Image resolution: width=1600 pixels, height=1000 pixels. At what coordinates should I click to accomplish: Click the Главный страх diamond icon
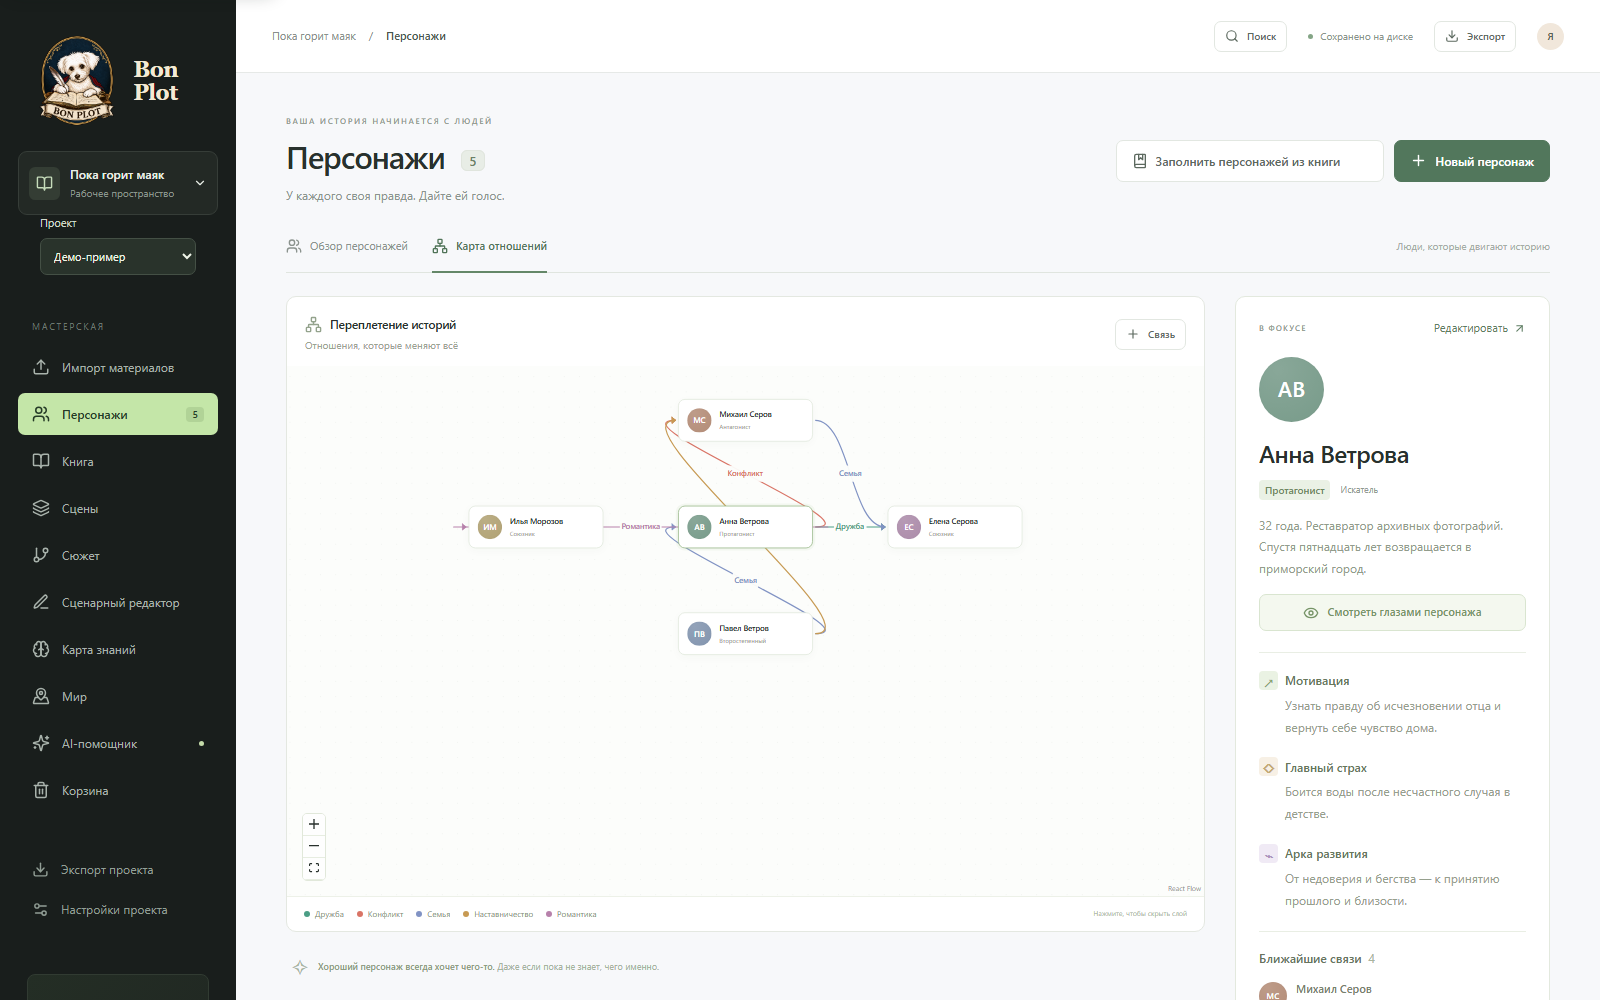(1268, 768)
